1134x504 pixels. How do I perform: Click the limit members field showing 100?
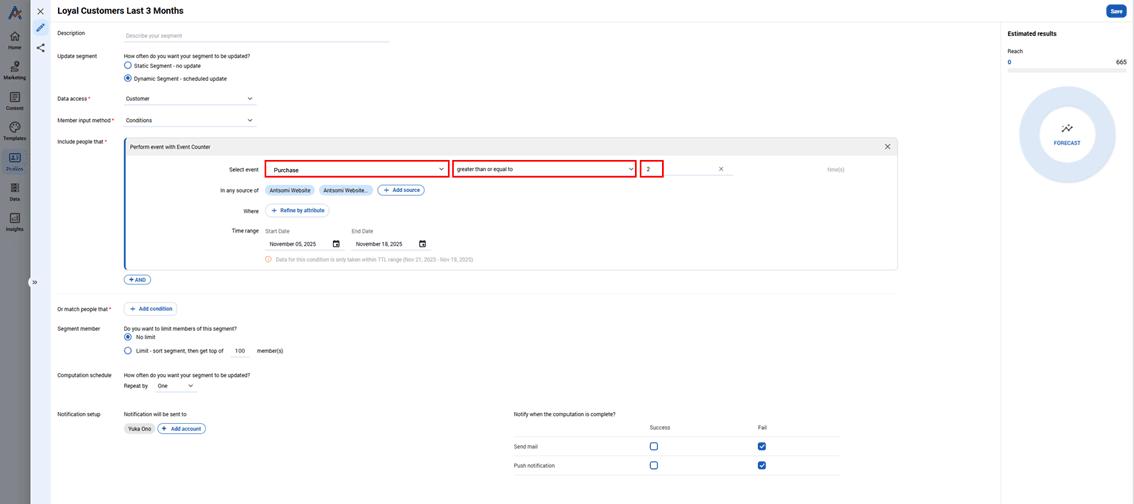[240, 351]
